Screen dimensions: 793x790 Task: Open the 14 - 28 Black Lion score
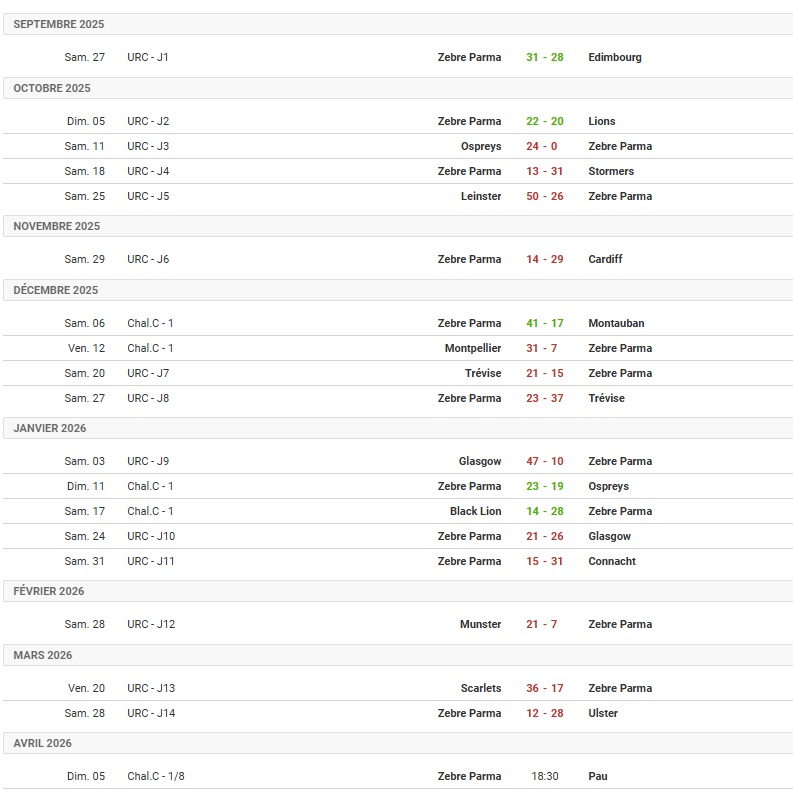tap(544, 511)
